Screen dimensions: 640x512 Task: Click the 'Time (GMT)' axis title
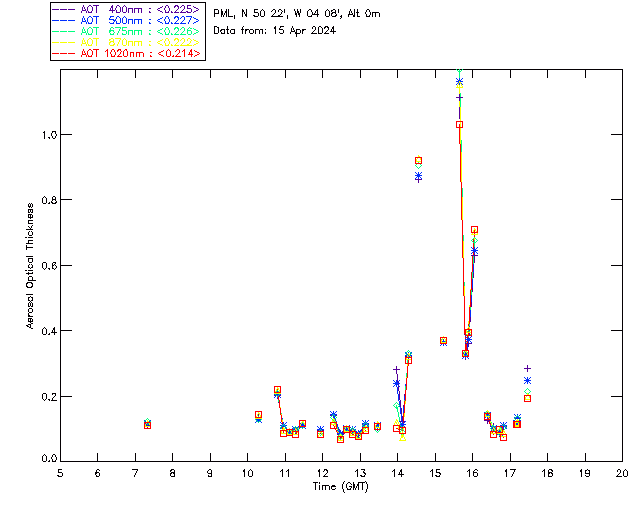pos(340,486)
